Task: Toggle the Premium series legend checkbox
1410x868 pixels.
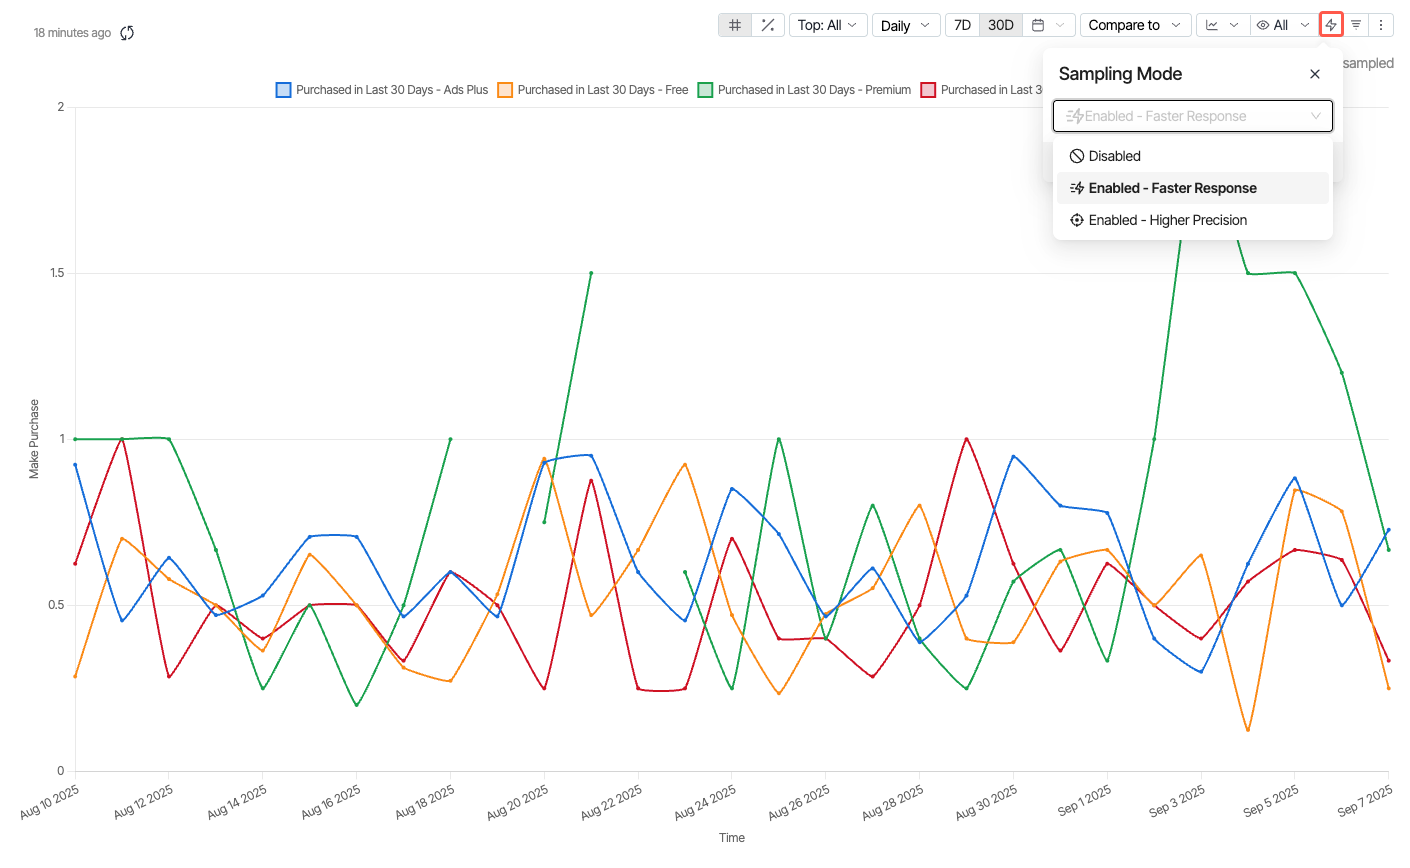Action: click(x=706, y=90)
